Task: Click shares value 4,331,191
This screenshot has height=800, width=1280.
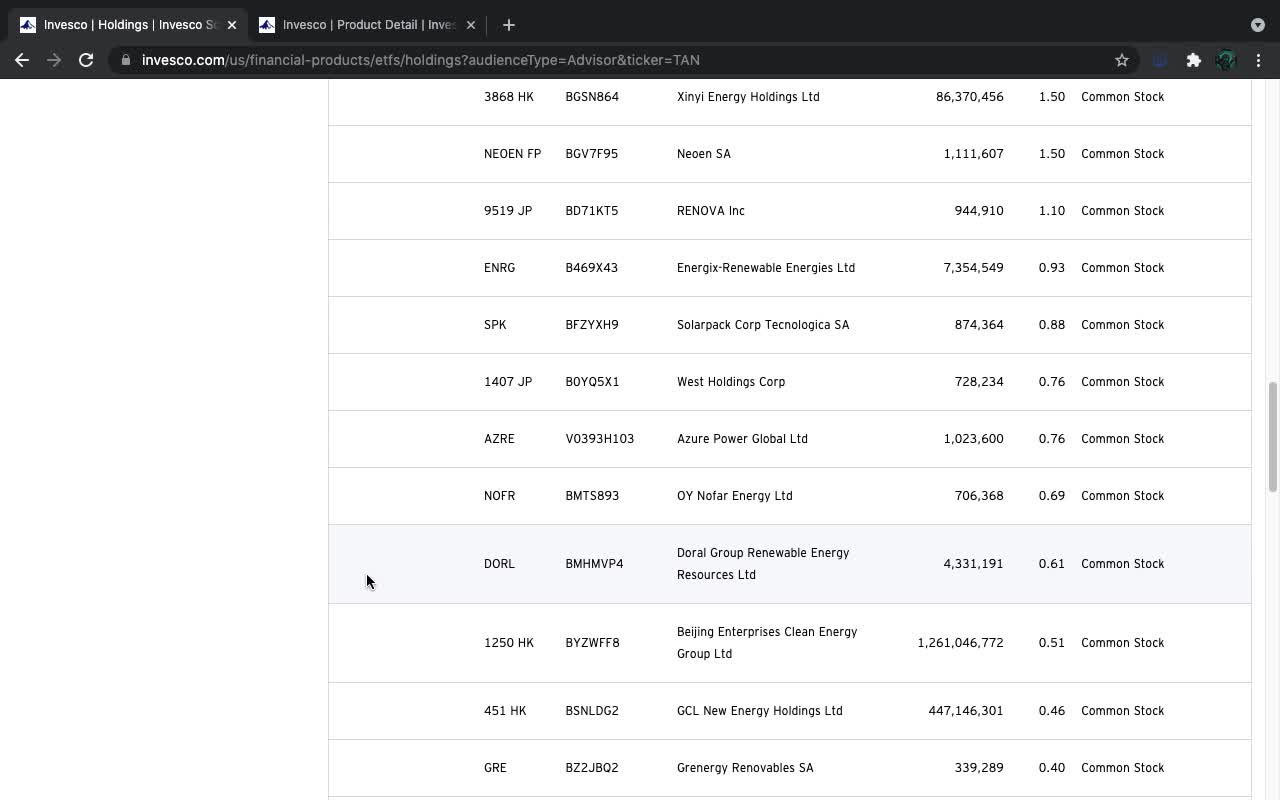Action: click(x=973, y=564)
